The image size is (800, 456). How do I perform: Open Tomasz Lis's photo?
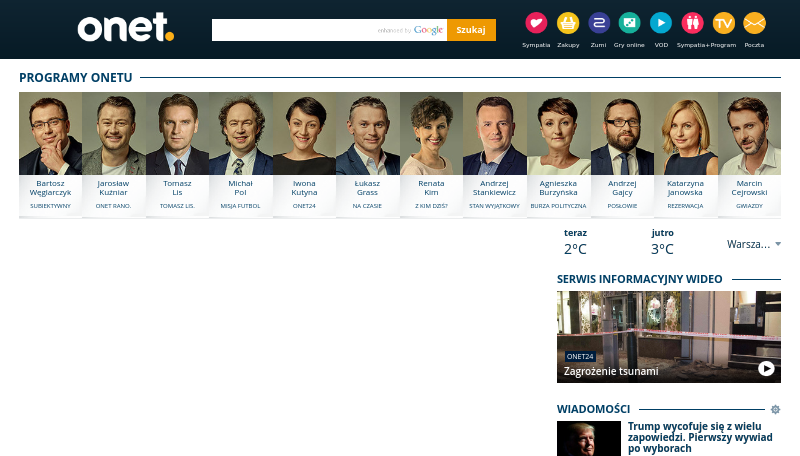178,134
